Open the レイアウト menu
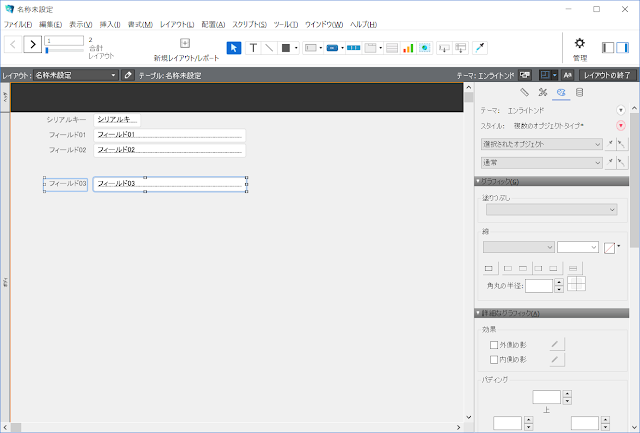This screenshot has height=433, width=640. coord(177,24)
